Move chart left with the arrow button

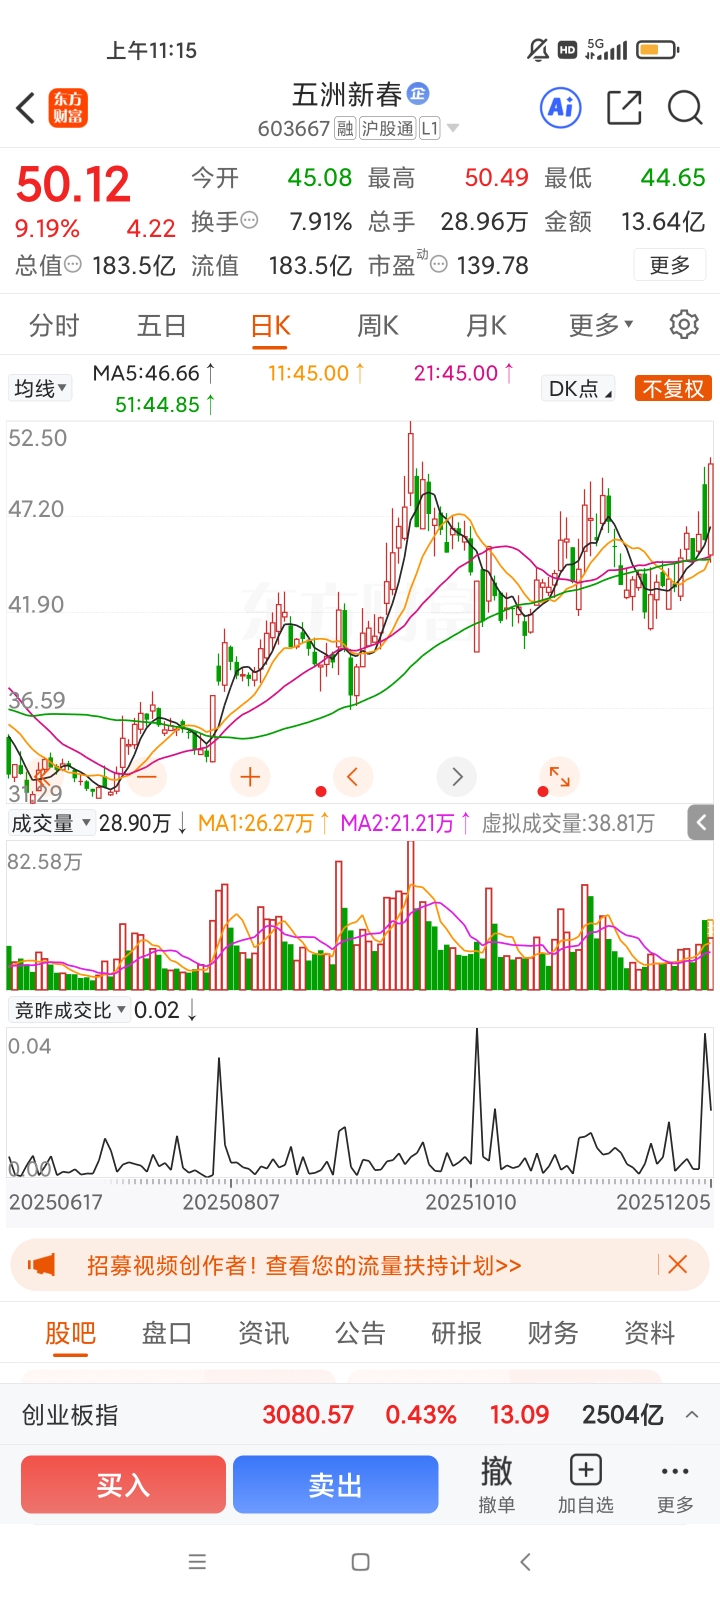pos(352,776)
